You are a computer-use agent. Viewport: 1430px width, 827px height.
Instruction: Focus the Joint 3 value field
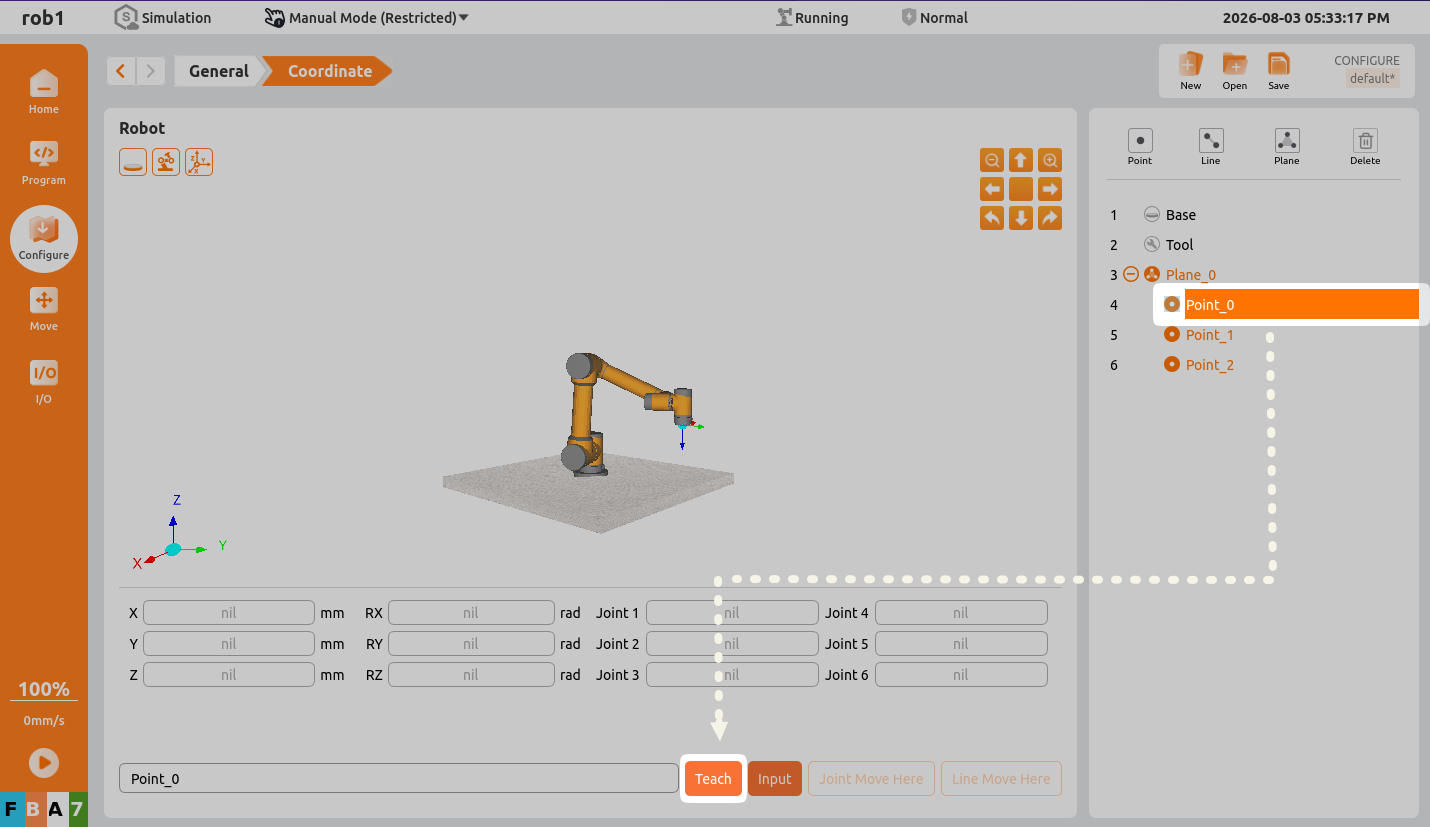click(x=732, y=675)
